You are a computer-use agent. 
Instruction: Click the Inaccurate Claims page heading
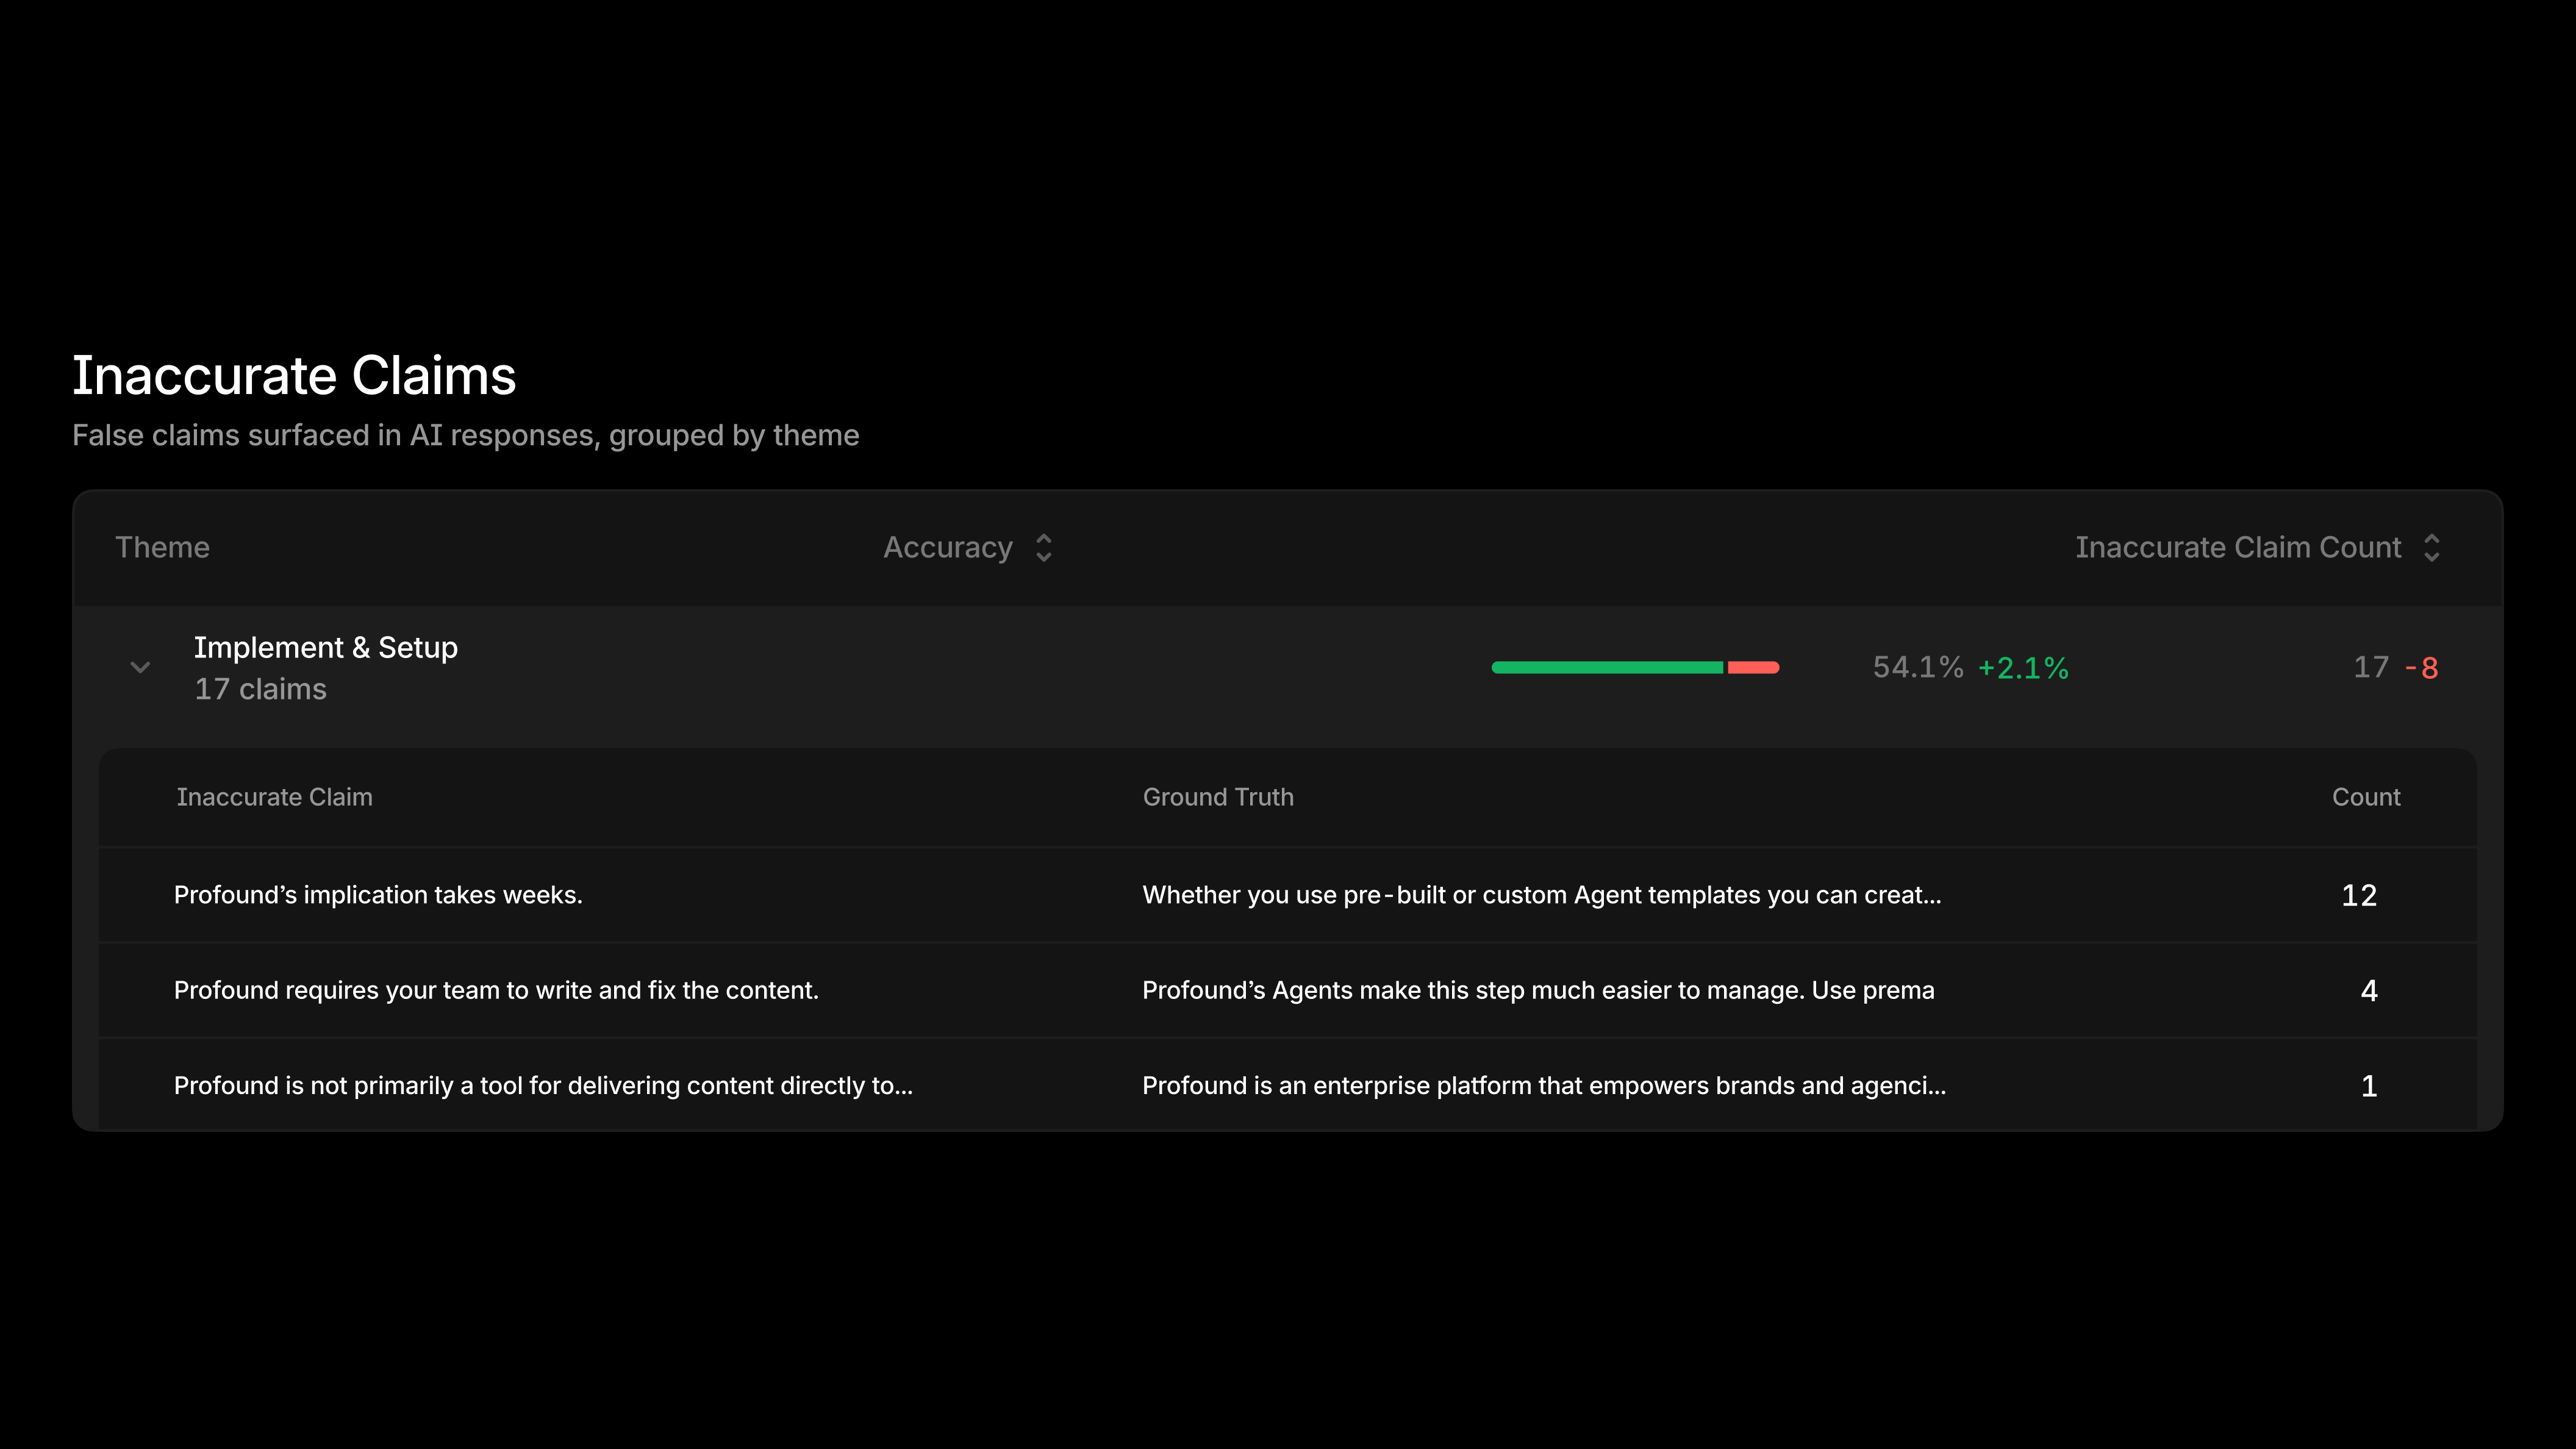click(x=294, y=376)
